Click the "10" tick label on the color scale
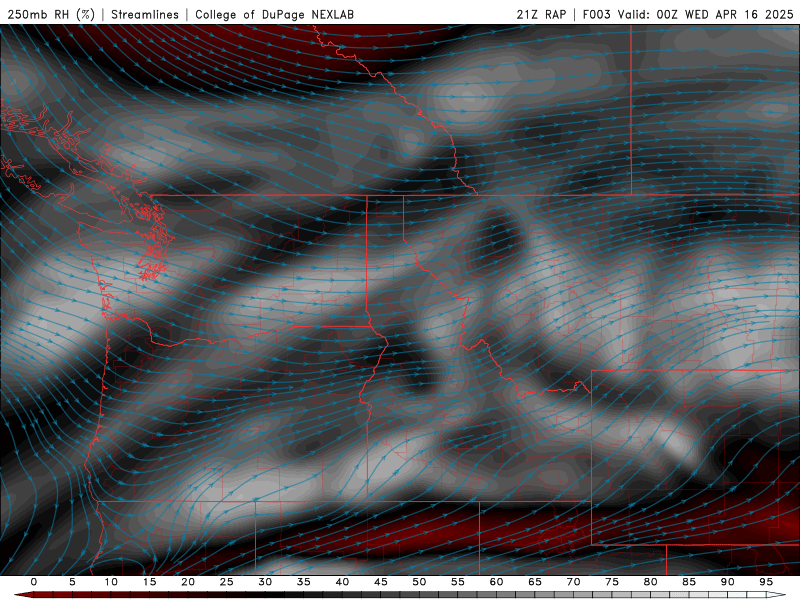Screen dimensions: 800x600 (111, 582)
